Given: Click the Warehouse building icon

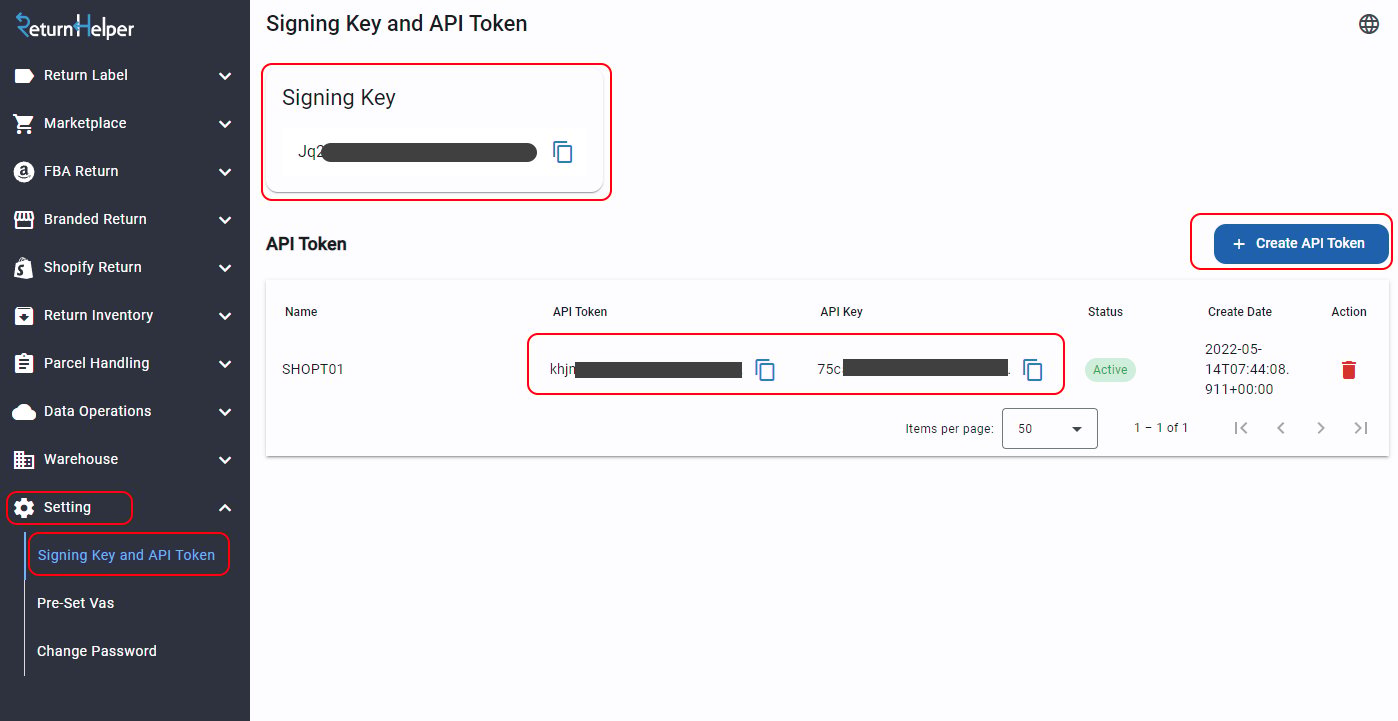Looking at the screenshot, I should point(24,460).
